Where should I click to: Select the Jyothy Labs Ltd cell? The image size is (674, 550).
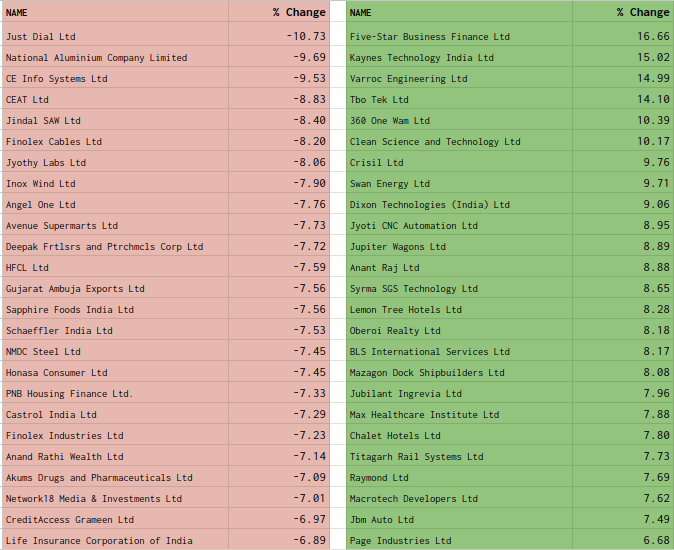click(x=115, y=162)
